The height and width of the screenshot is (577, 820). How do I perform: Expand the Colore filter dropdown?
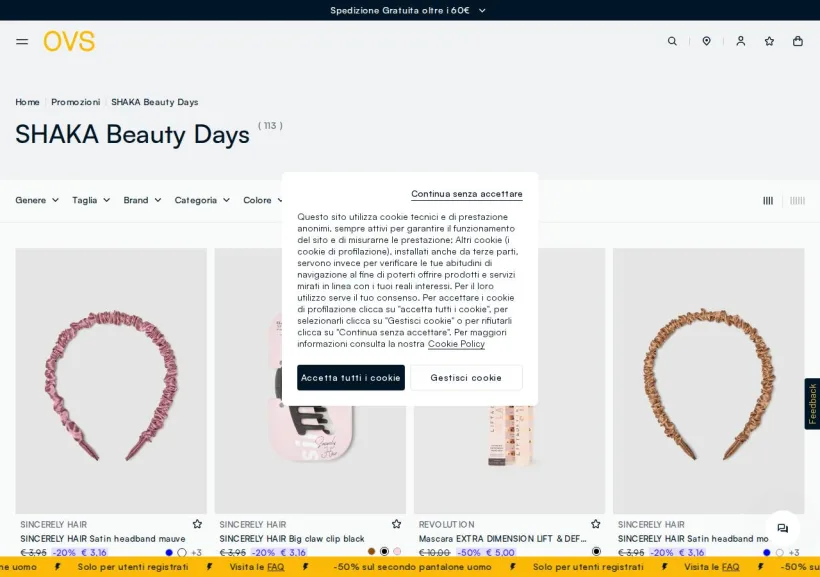[263, 200]
